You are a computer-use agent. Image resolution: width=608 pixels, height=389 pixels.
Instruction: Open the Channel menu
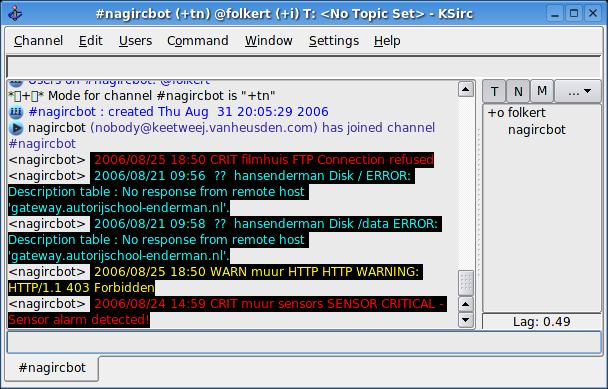[x=38, y=41]
